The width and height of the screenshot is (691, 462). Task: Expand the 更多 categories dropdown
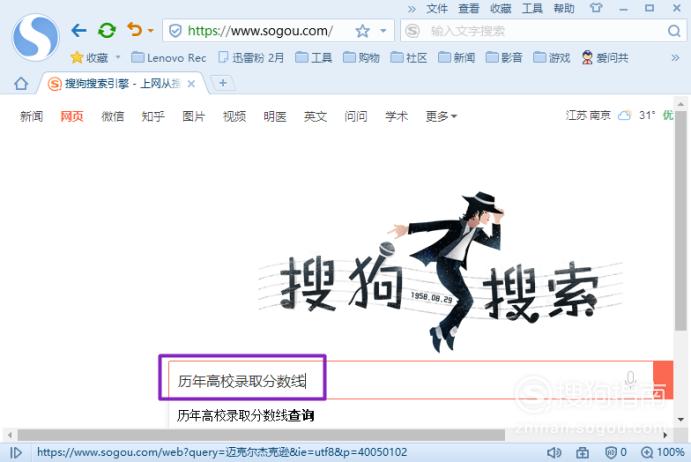coord(441,116)
